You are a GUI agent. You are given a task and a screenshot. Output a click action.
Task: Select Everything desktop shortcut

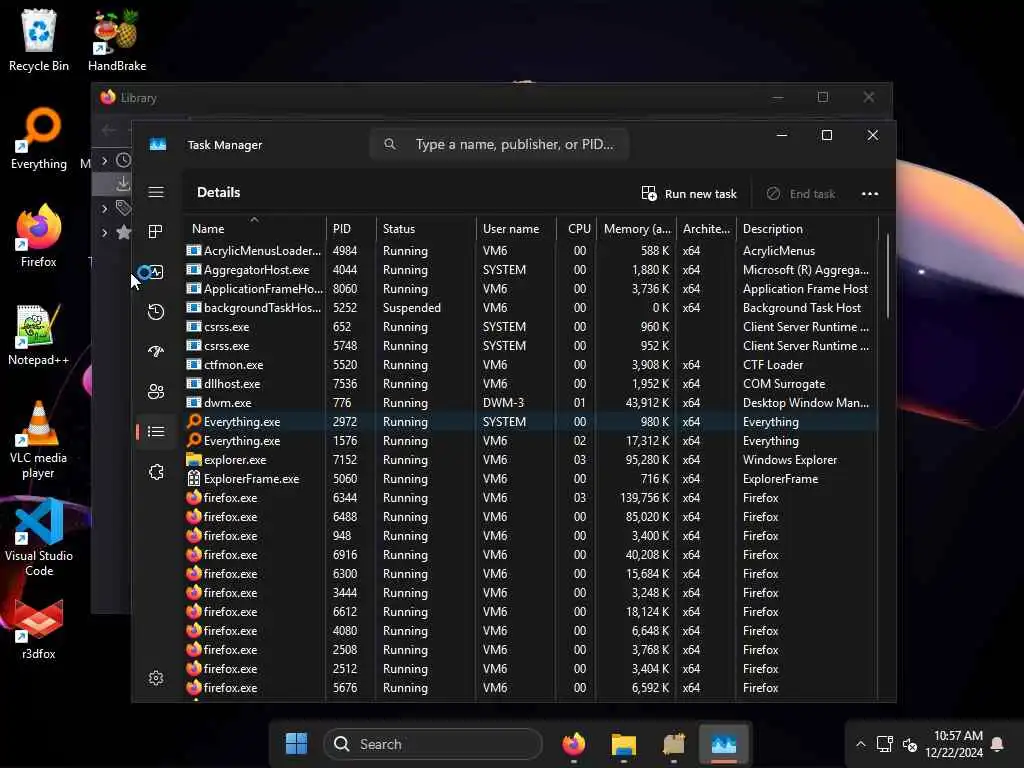(x=39, y=138)
